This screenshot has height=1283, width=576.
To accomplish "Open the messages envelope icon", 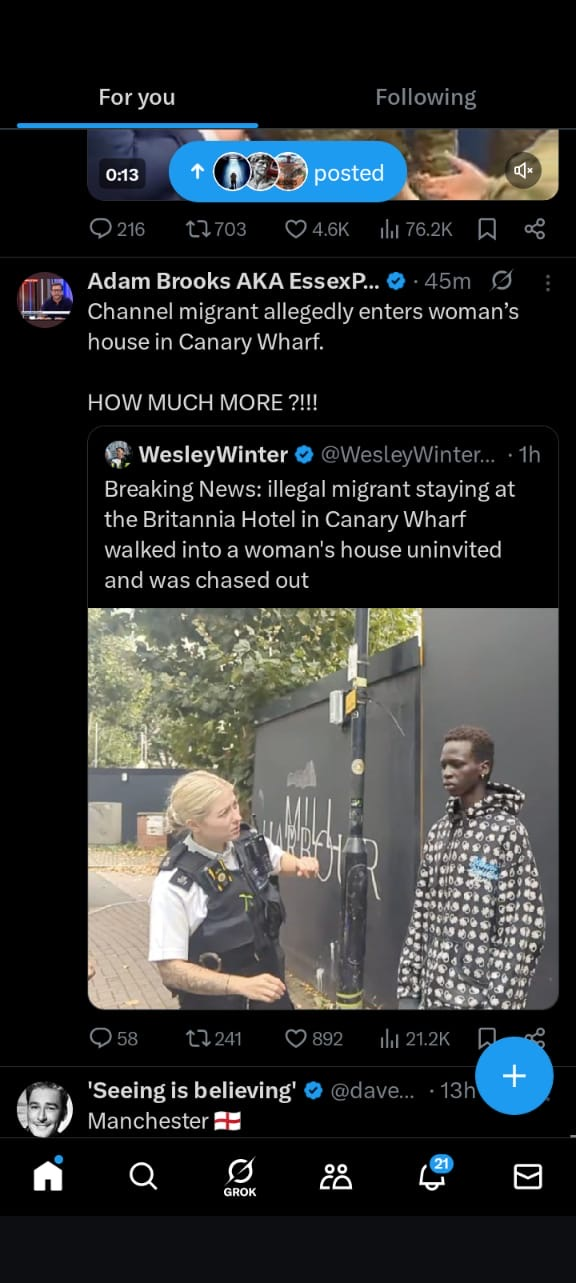I will click(527, 1177).
